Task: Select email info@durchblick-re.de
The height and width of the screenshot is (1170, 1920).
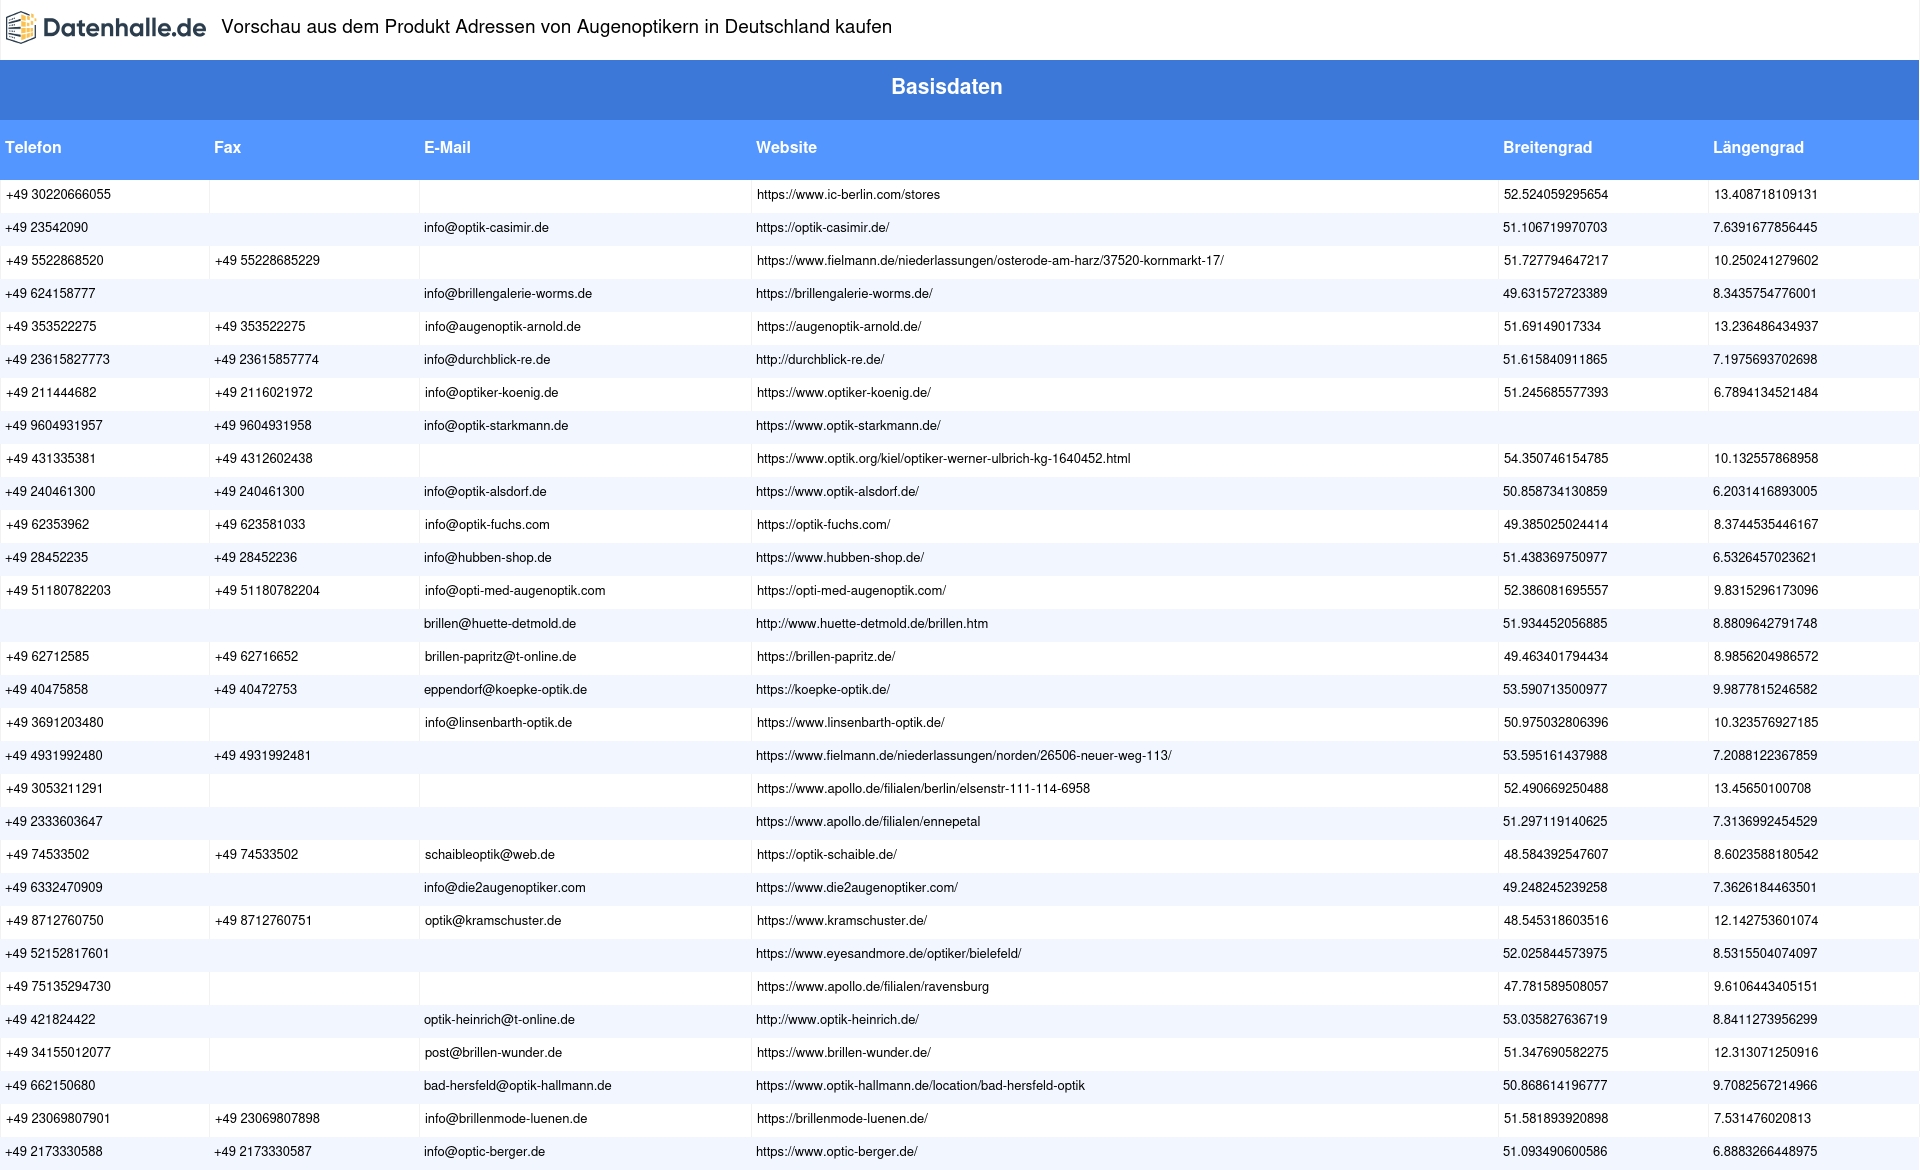Action: pyautogui.click(x=487, y=360)
